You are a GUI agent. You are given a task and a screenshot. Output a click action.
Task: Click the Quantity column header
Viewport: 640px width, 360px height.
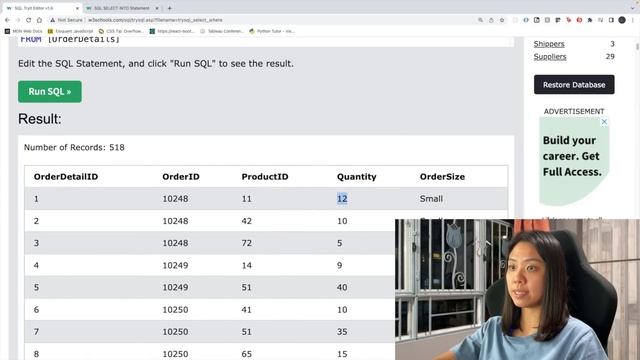(x=356, y=177)
